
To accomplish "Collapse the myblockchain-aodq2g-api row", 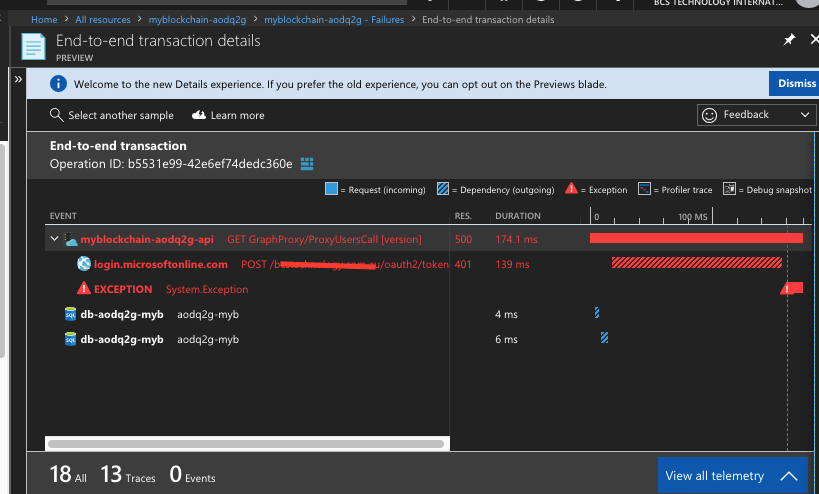I will click(54, 239).
